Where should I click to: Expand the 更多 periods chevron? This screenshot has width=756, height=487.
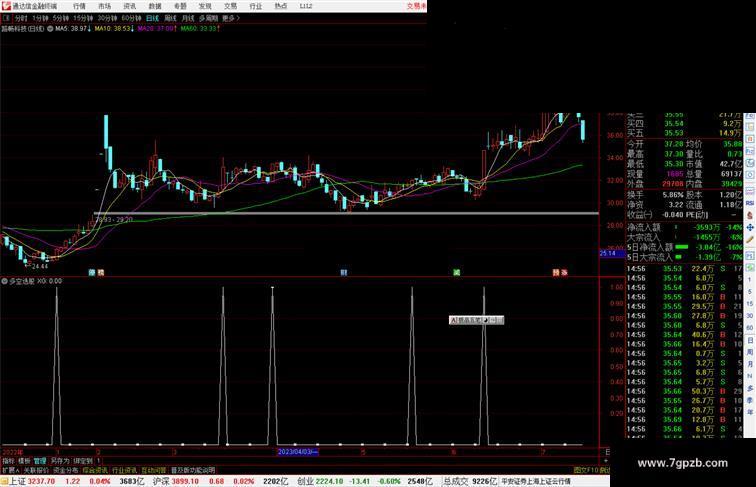[230, 18]
